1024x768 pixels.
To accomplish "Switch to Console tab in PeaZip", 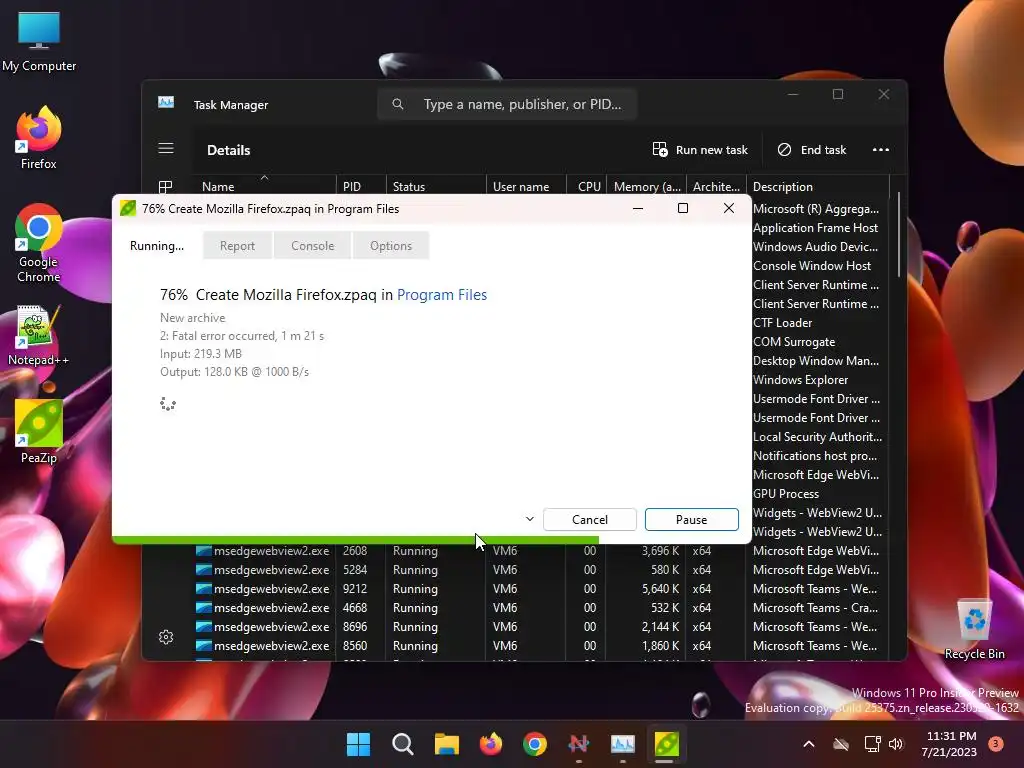I will click(x=312, y=246).
